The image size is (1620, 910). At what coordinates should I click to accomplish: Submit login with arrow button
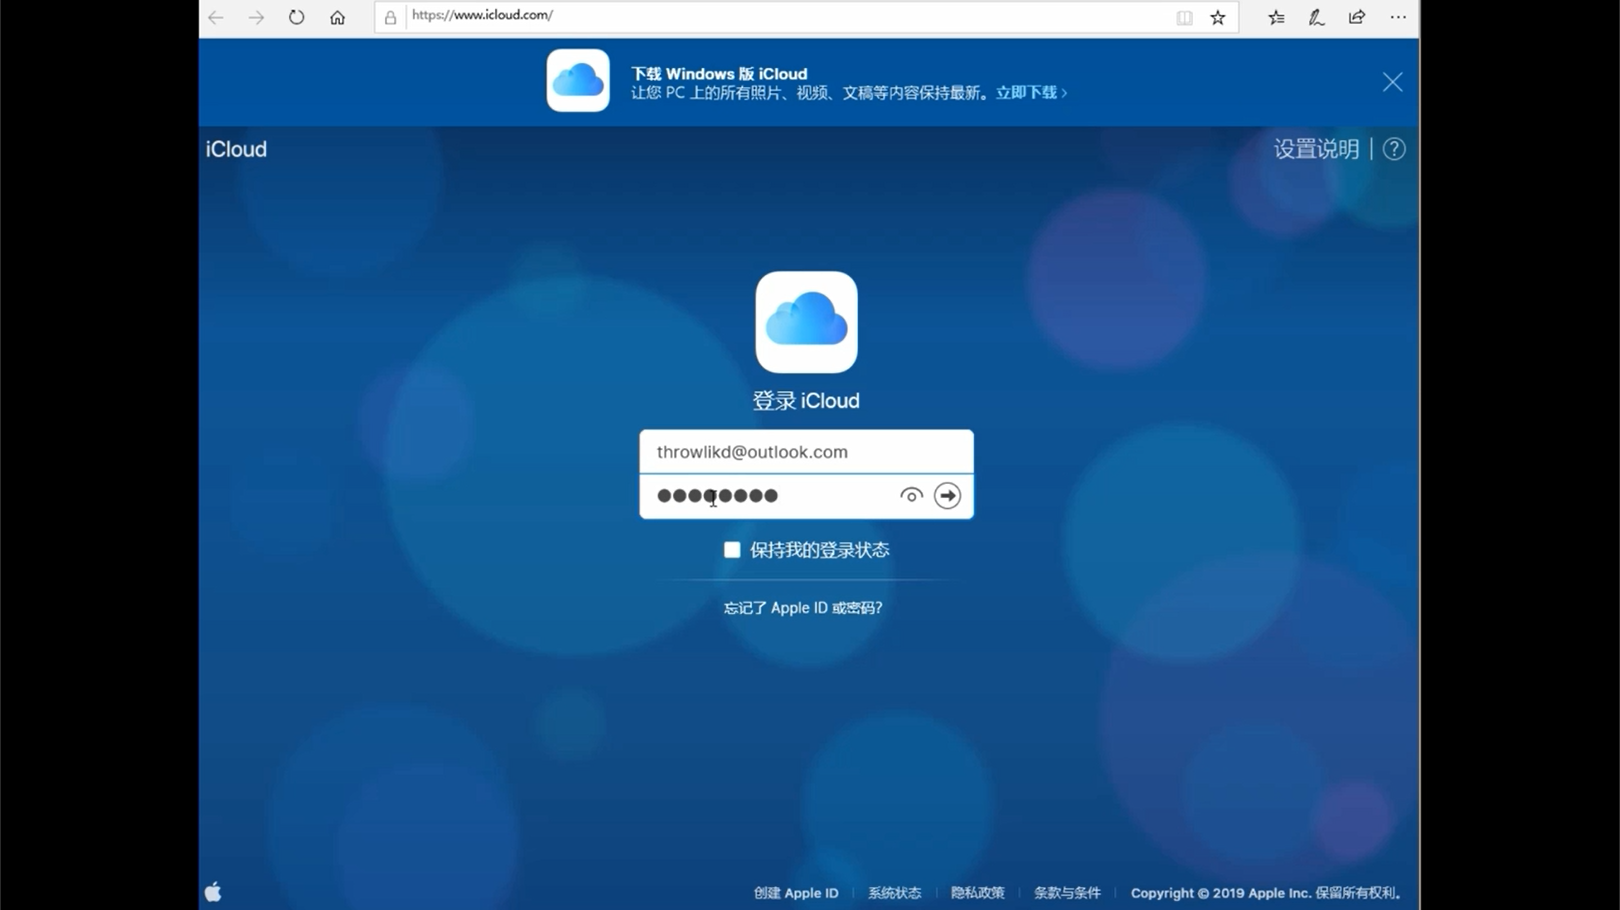point(947,496)
